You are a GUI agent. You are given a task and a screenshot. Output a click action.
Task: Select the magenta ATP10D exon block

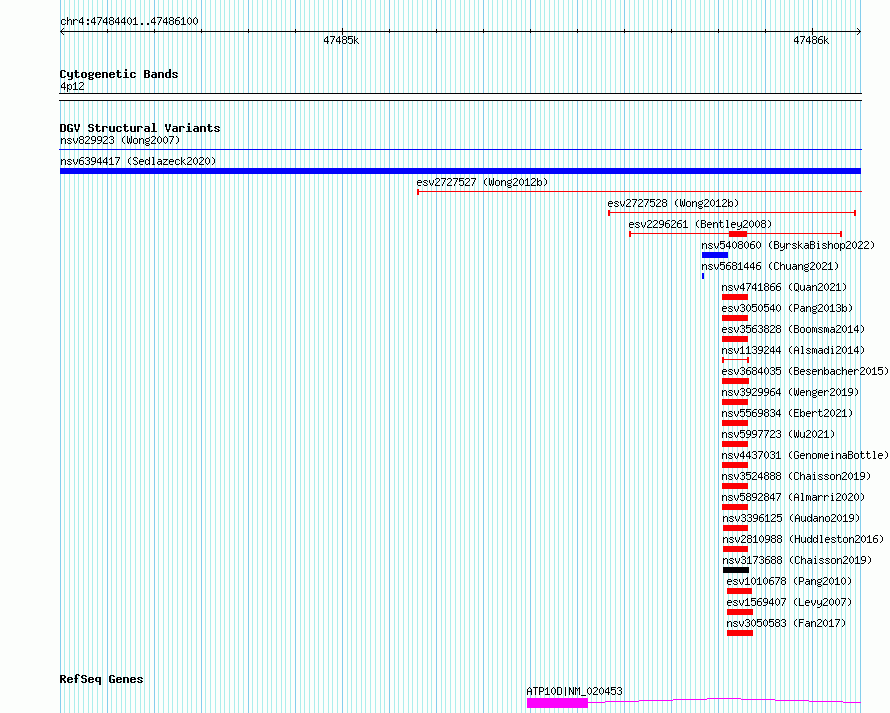[x=557, y=703]
